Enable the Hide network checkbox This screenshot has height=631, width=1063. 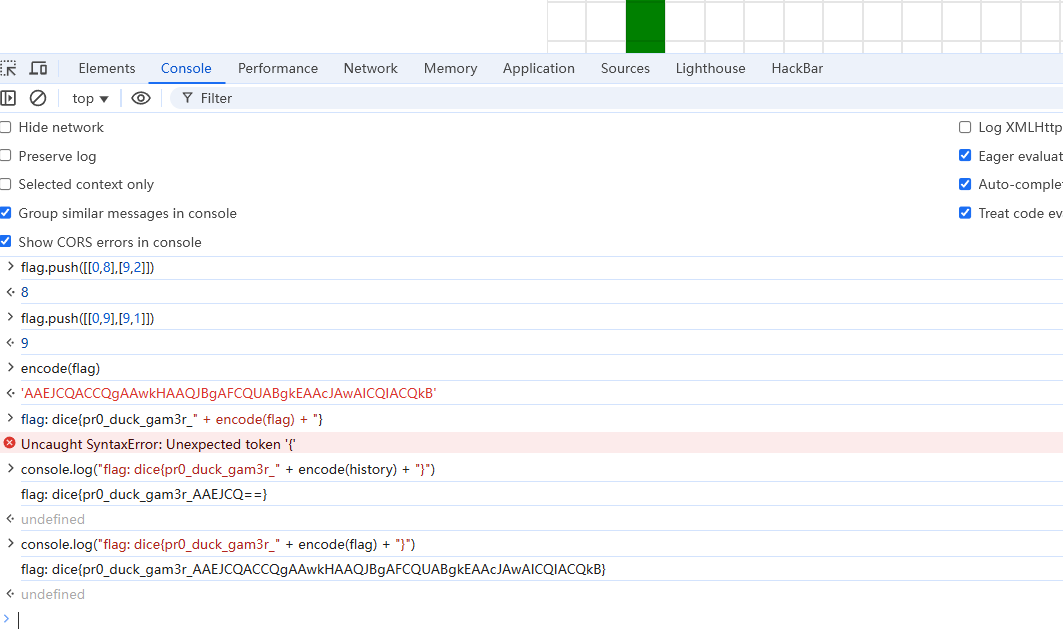tap(6, 127)
